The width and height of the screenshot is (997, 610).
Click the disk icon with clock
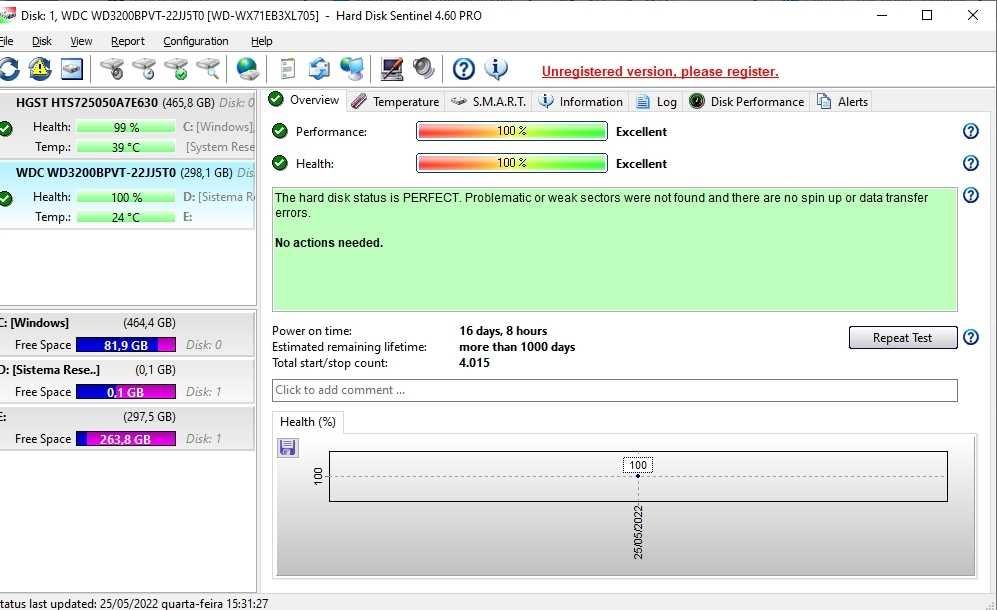[x=144, y=69]
